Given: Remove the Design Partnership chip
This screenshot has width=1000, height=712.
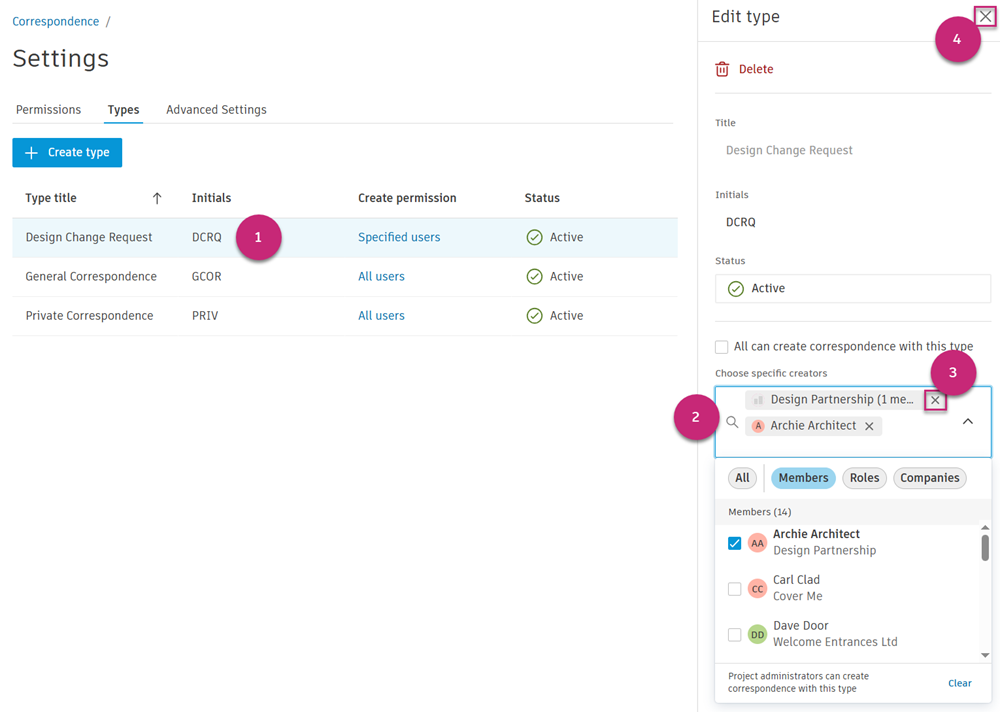Looking at the screenshot, I should (x=935, y=400).
